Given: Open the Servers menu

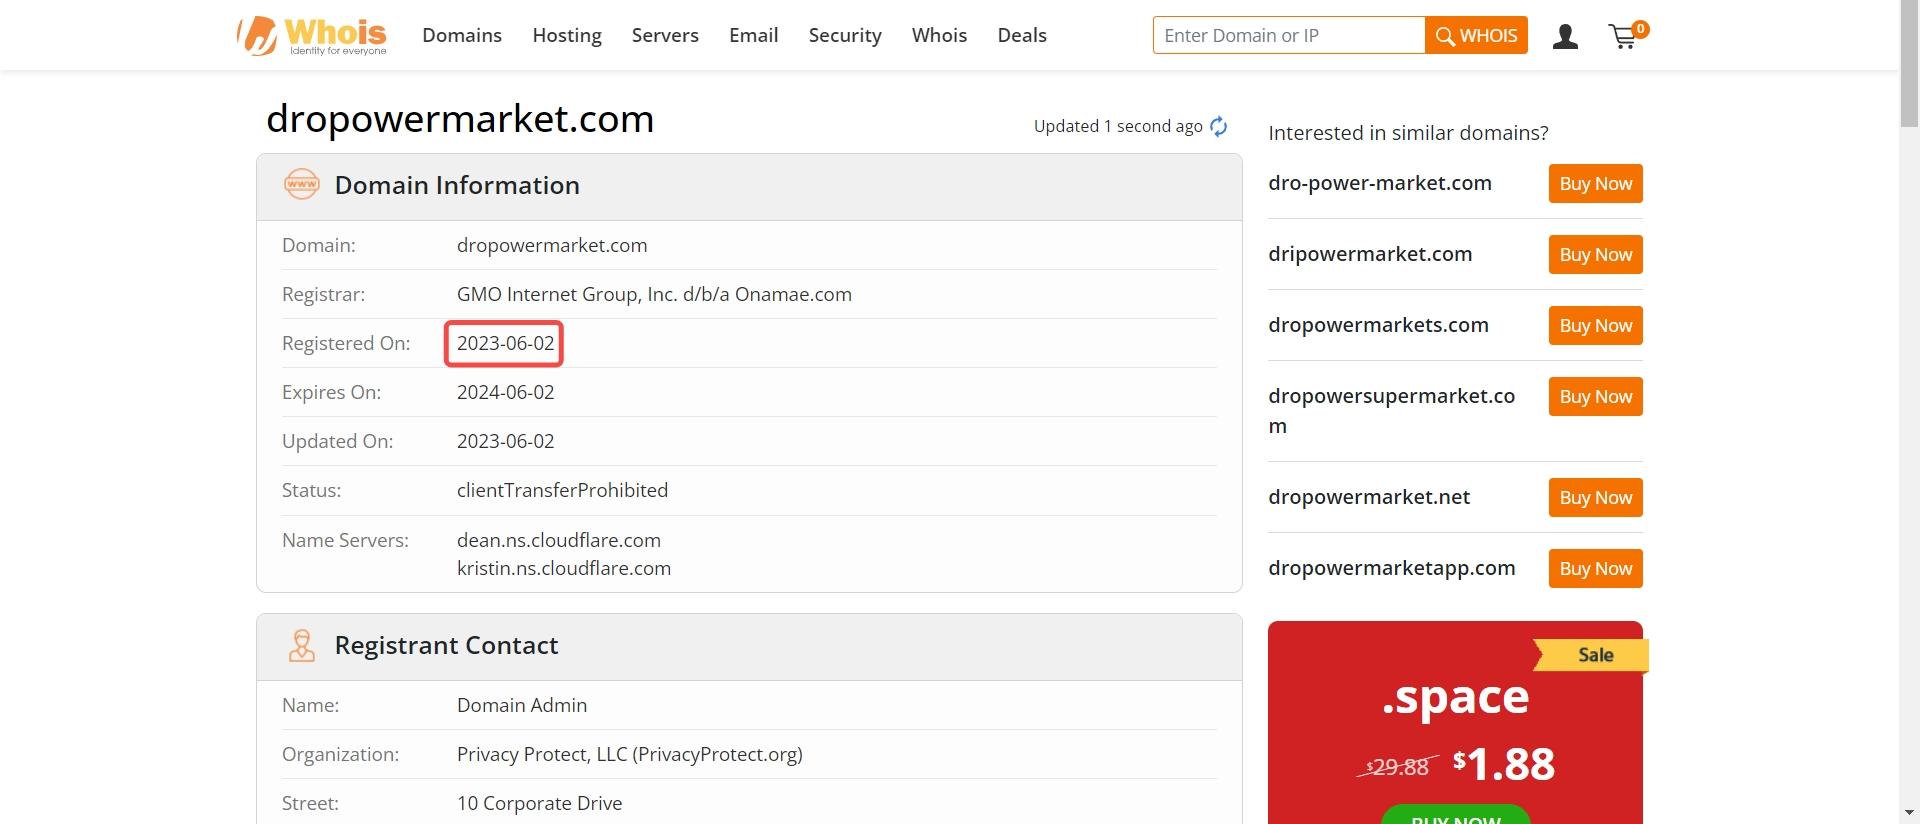Looking at the screenshot, I should [x=665, y=35].
